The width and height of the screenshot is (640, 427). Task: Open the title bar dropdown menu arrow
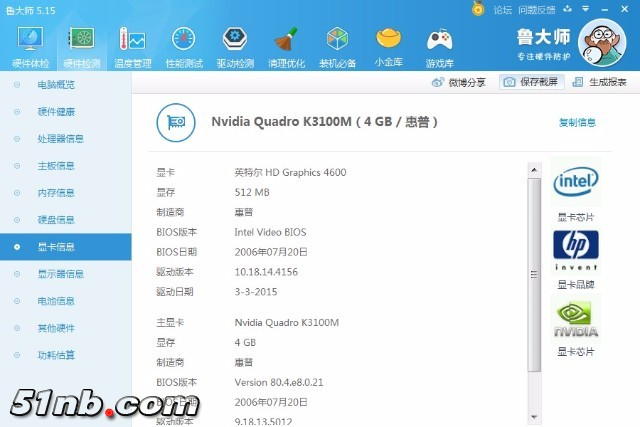tap(586, 9)
